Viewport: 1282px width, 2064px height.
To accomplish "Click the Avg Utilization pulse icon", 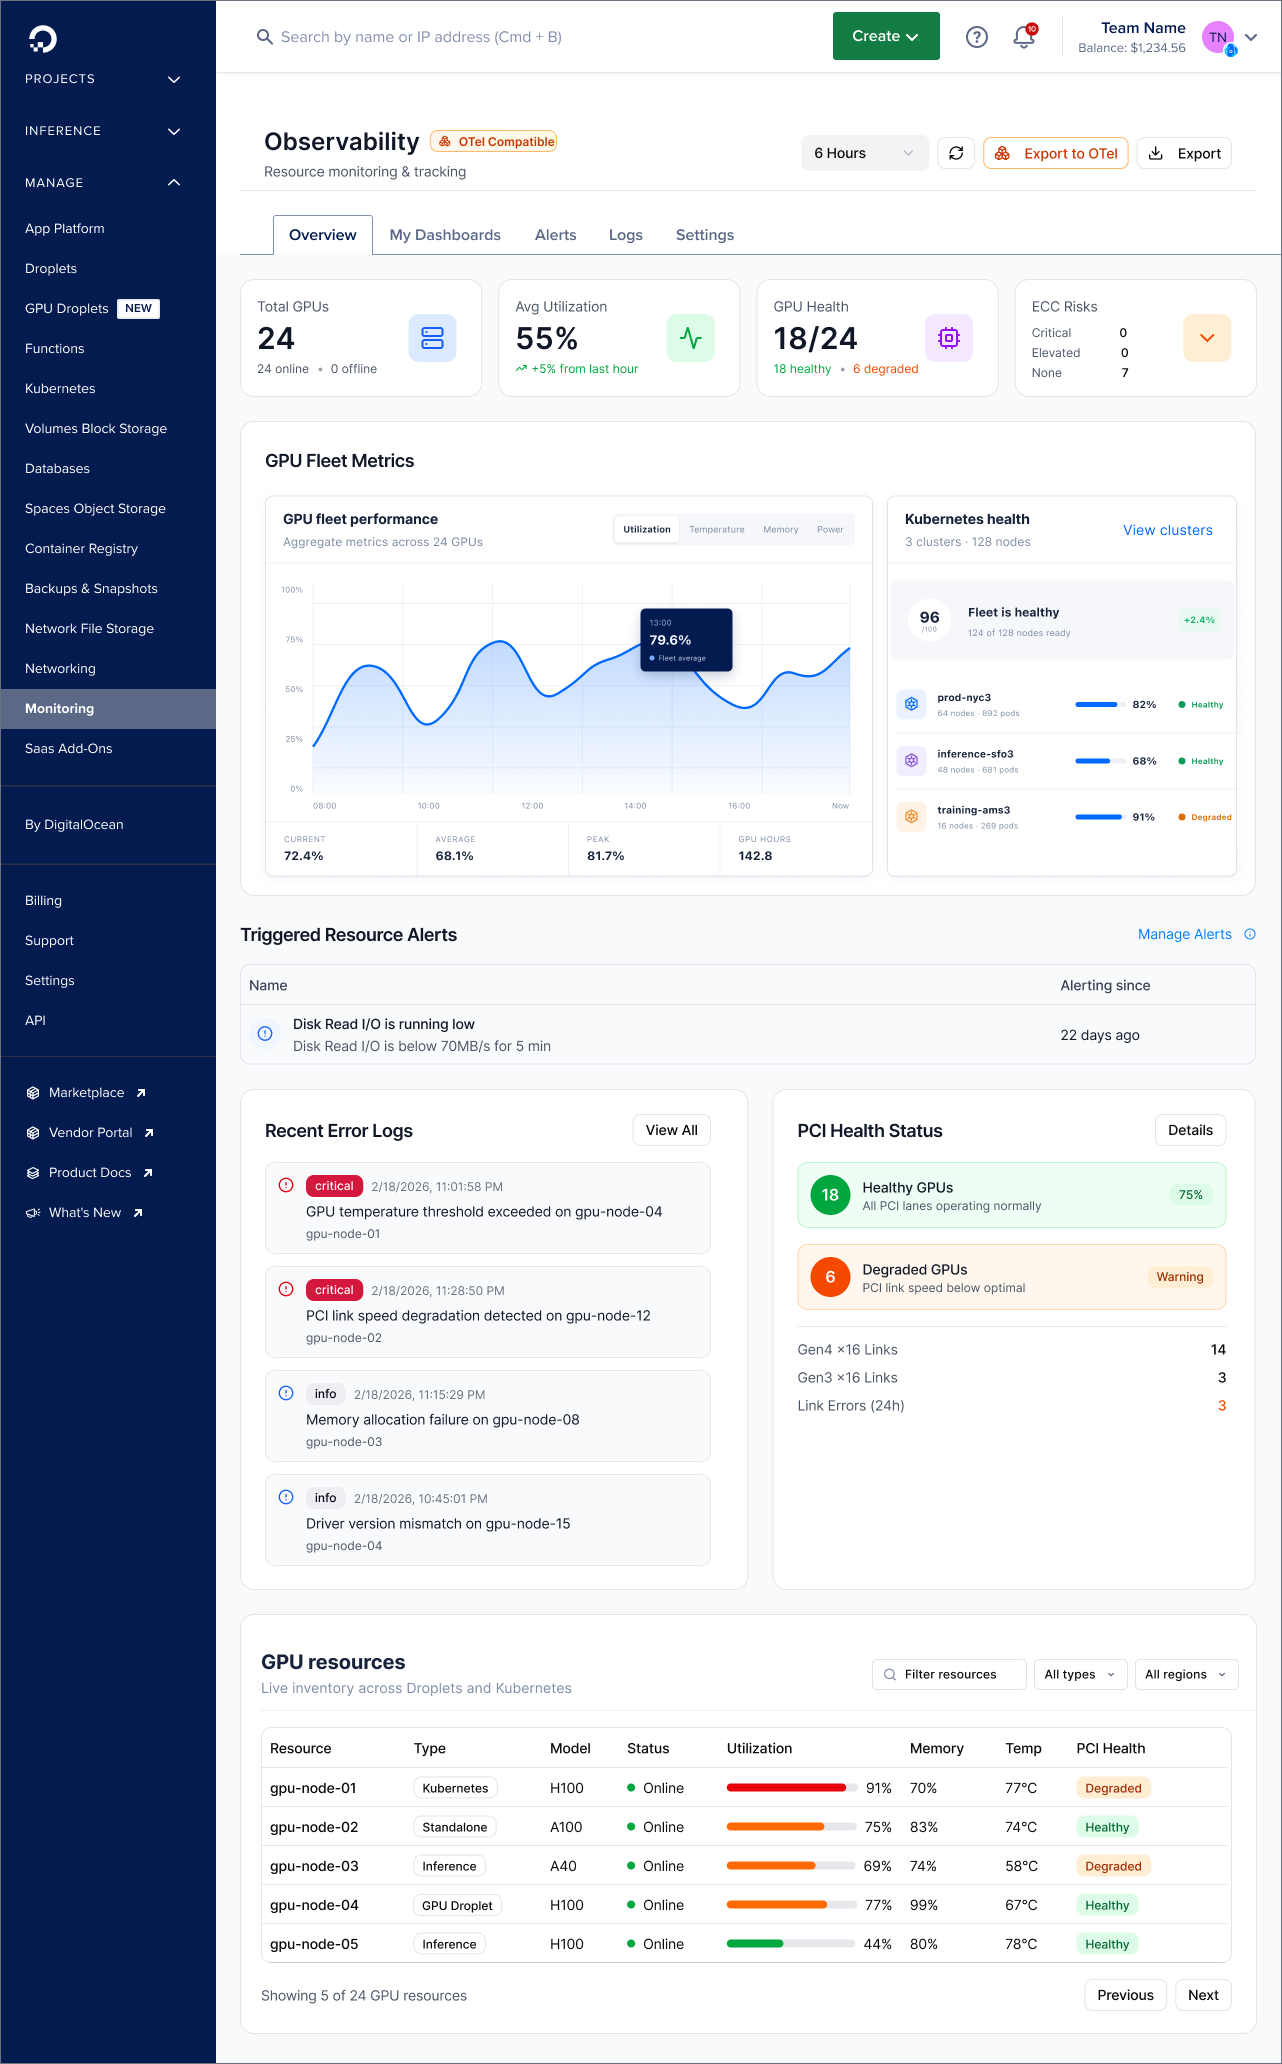I will [x=691, y=338].
